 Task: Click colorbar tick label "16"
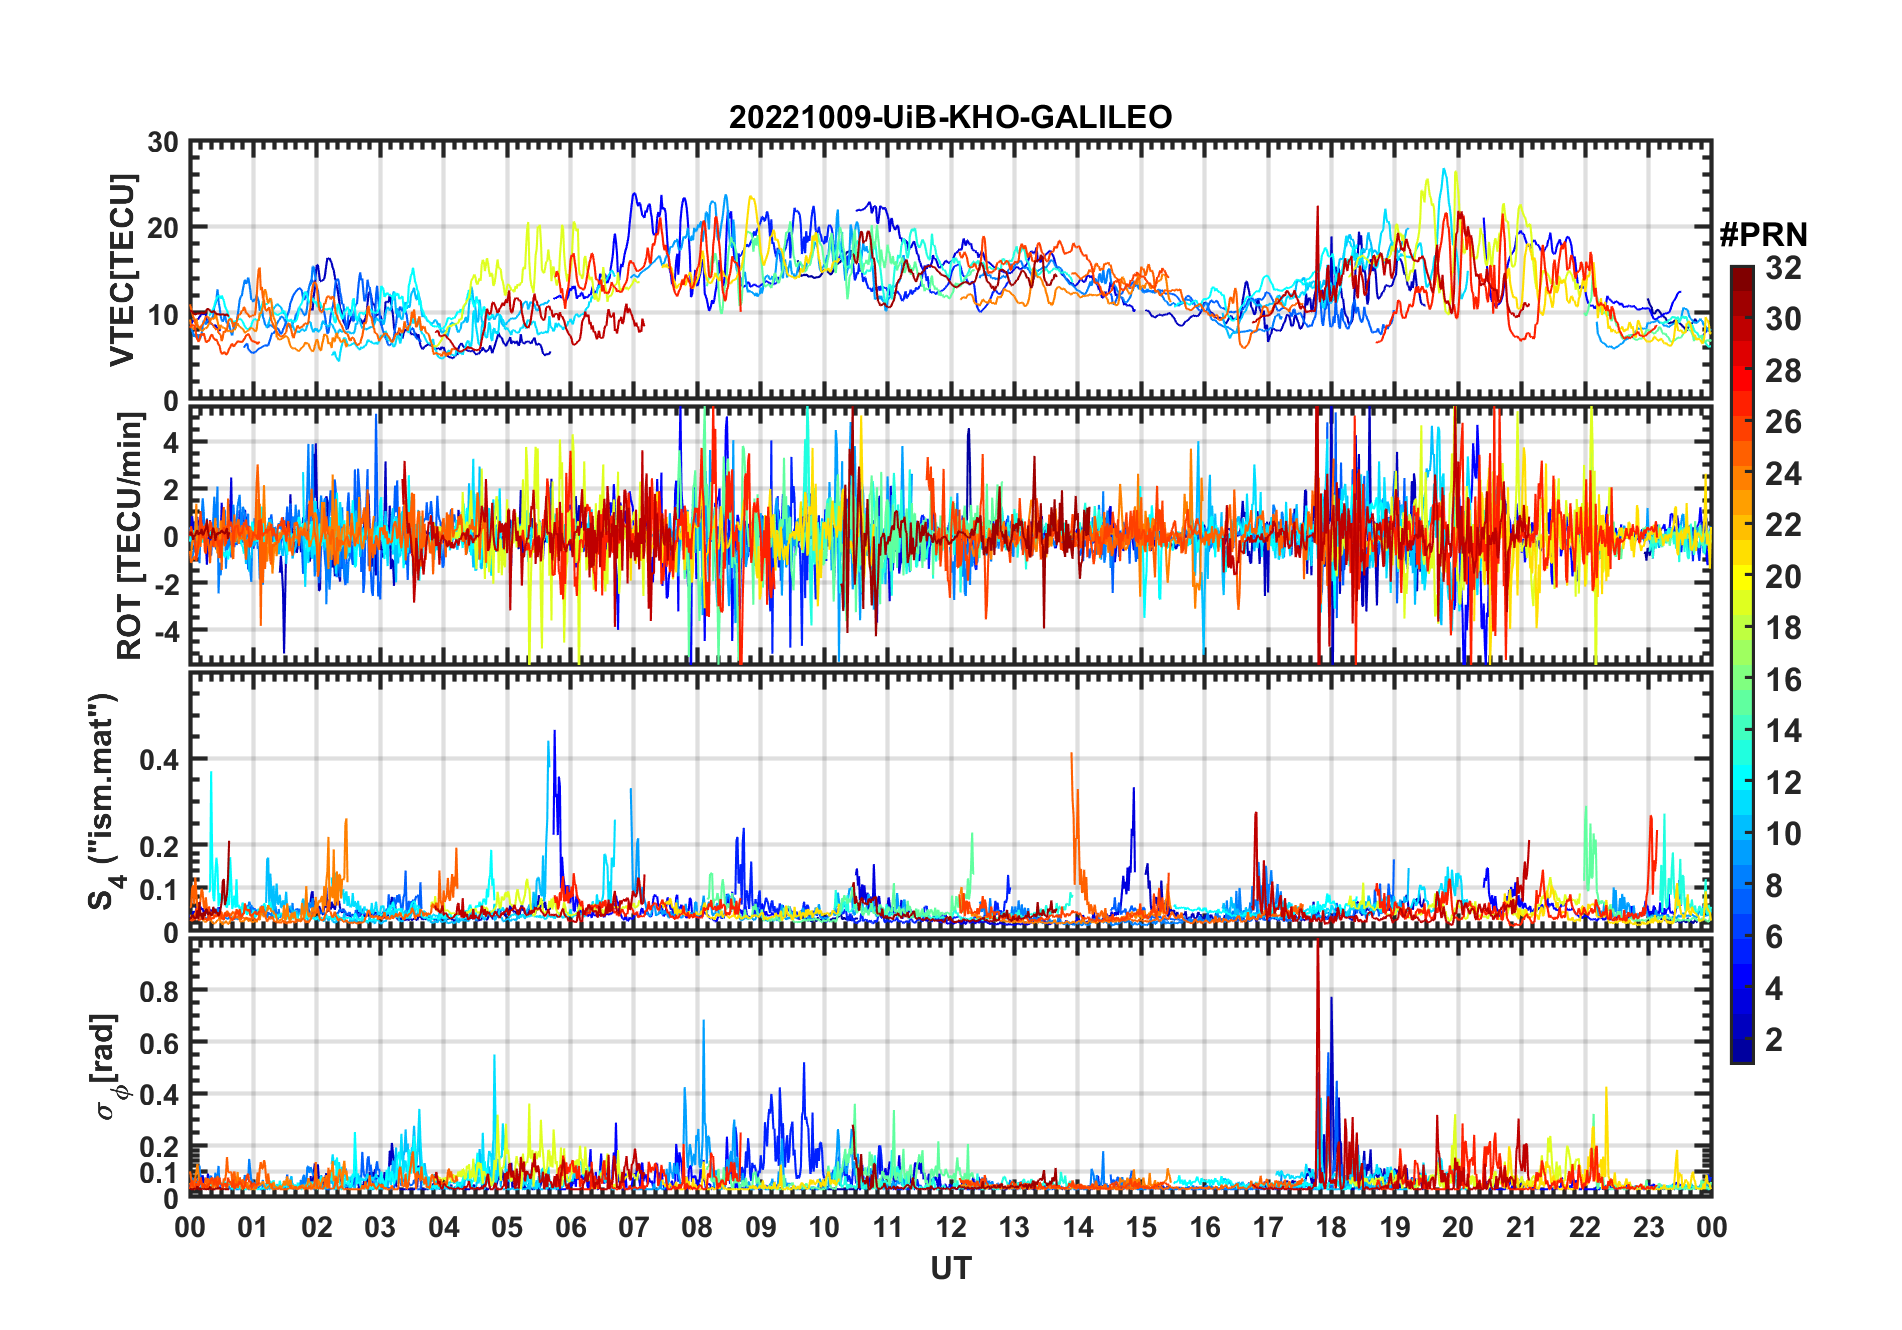pos(1783,680)
